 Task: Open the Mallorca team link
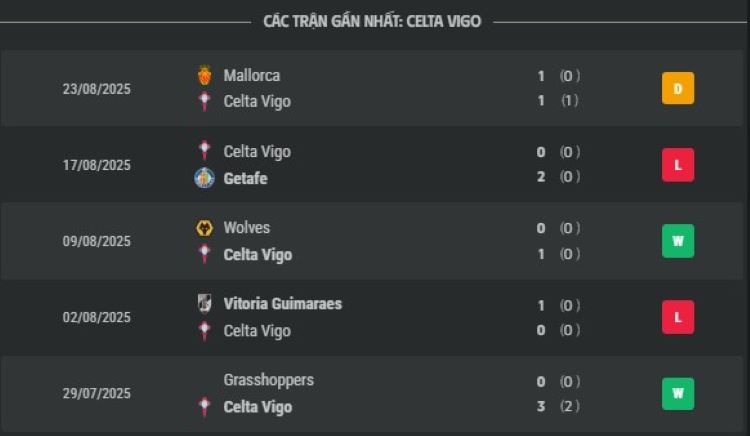(252, 76)
